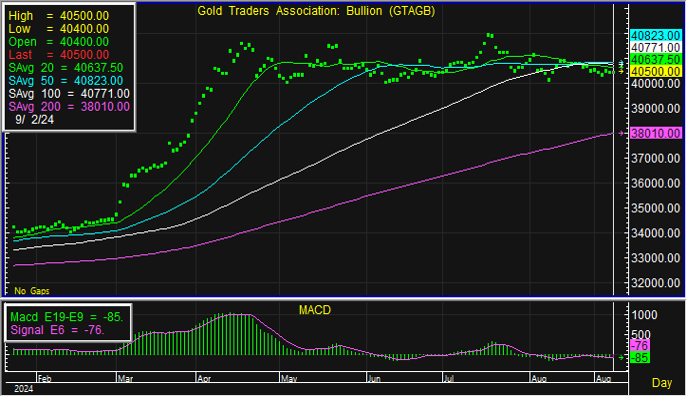Click the 40823.00 cyan price label

point(655,35)
